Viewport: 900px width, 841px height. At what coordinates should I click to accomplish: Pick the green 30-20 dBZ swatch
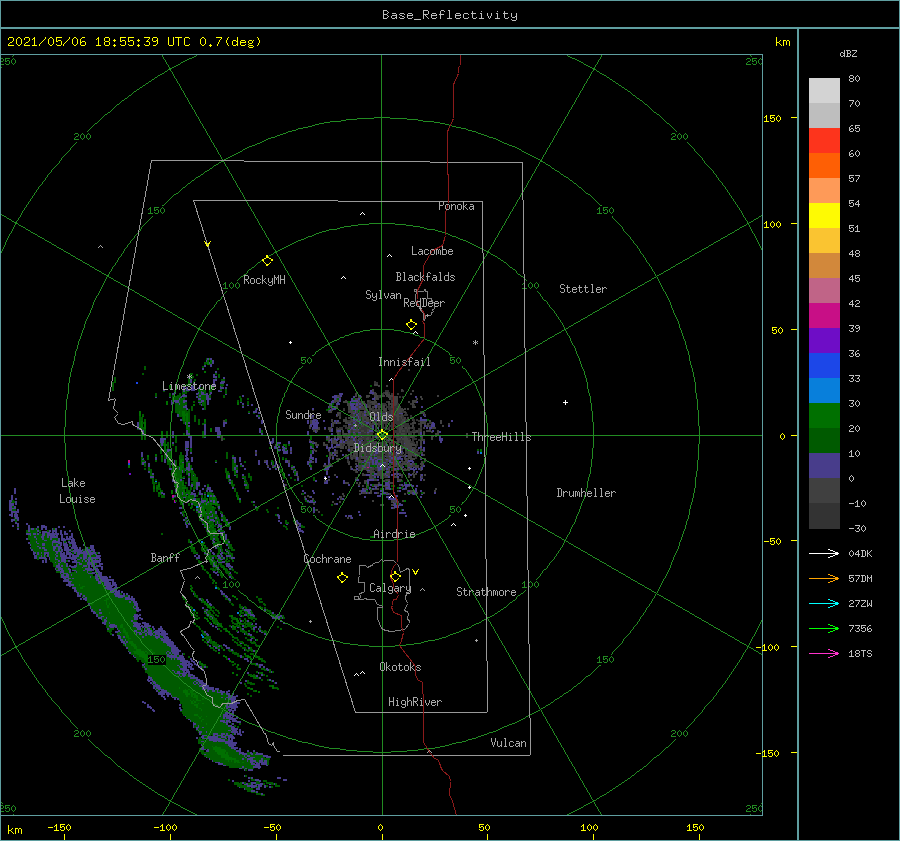point(824,416)
